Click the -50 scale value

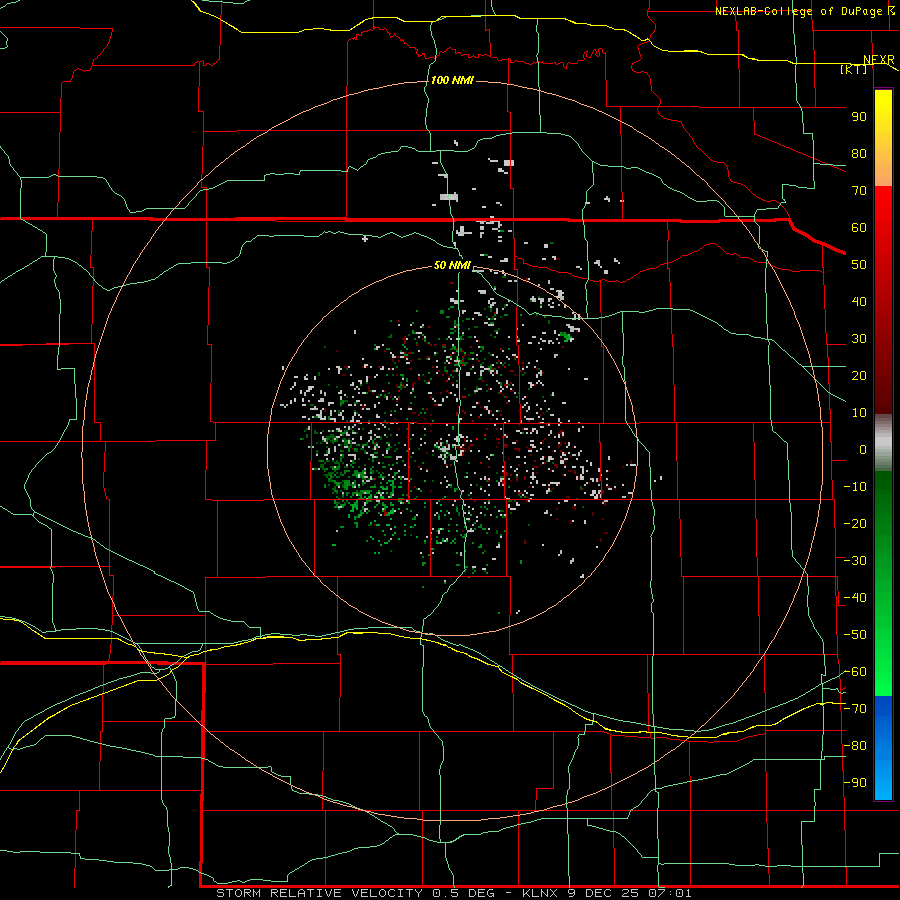855,635
